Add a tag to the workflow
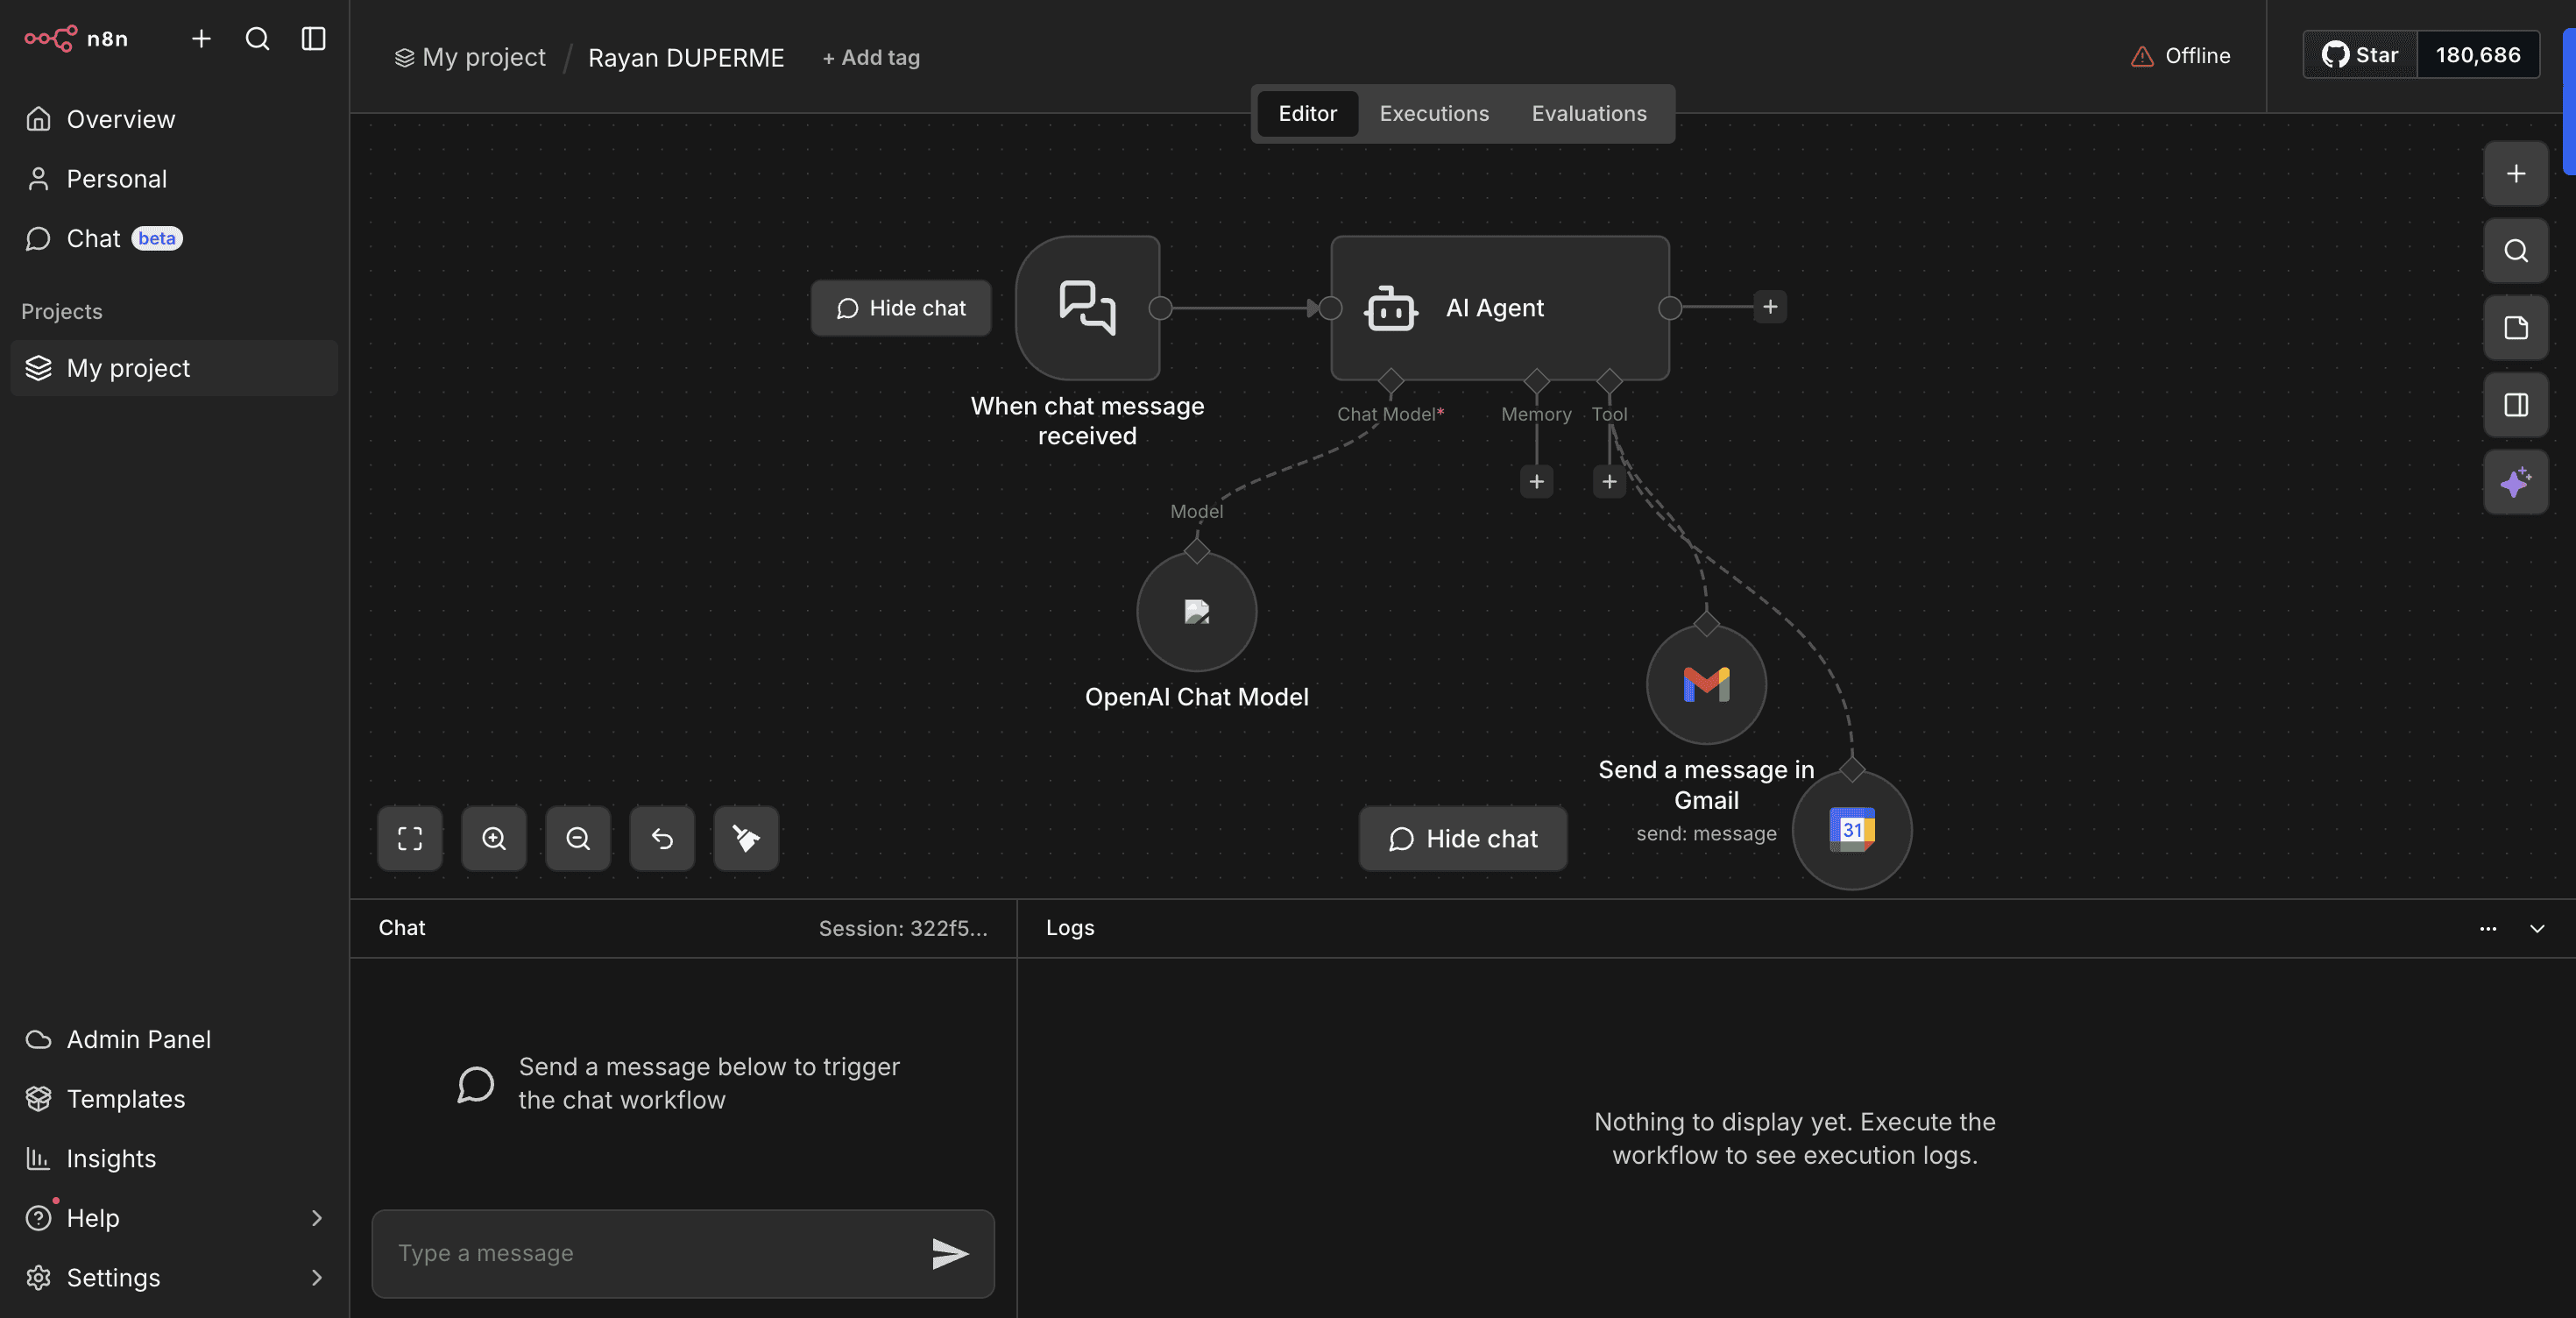Screen dimensions: 2576x1318 pos(871,57)
